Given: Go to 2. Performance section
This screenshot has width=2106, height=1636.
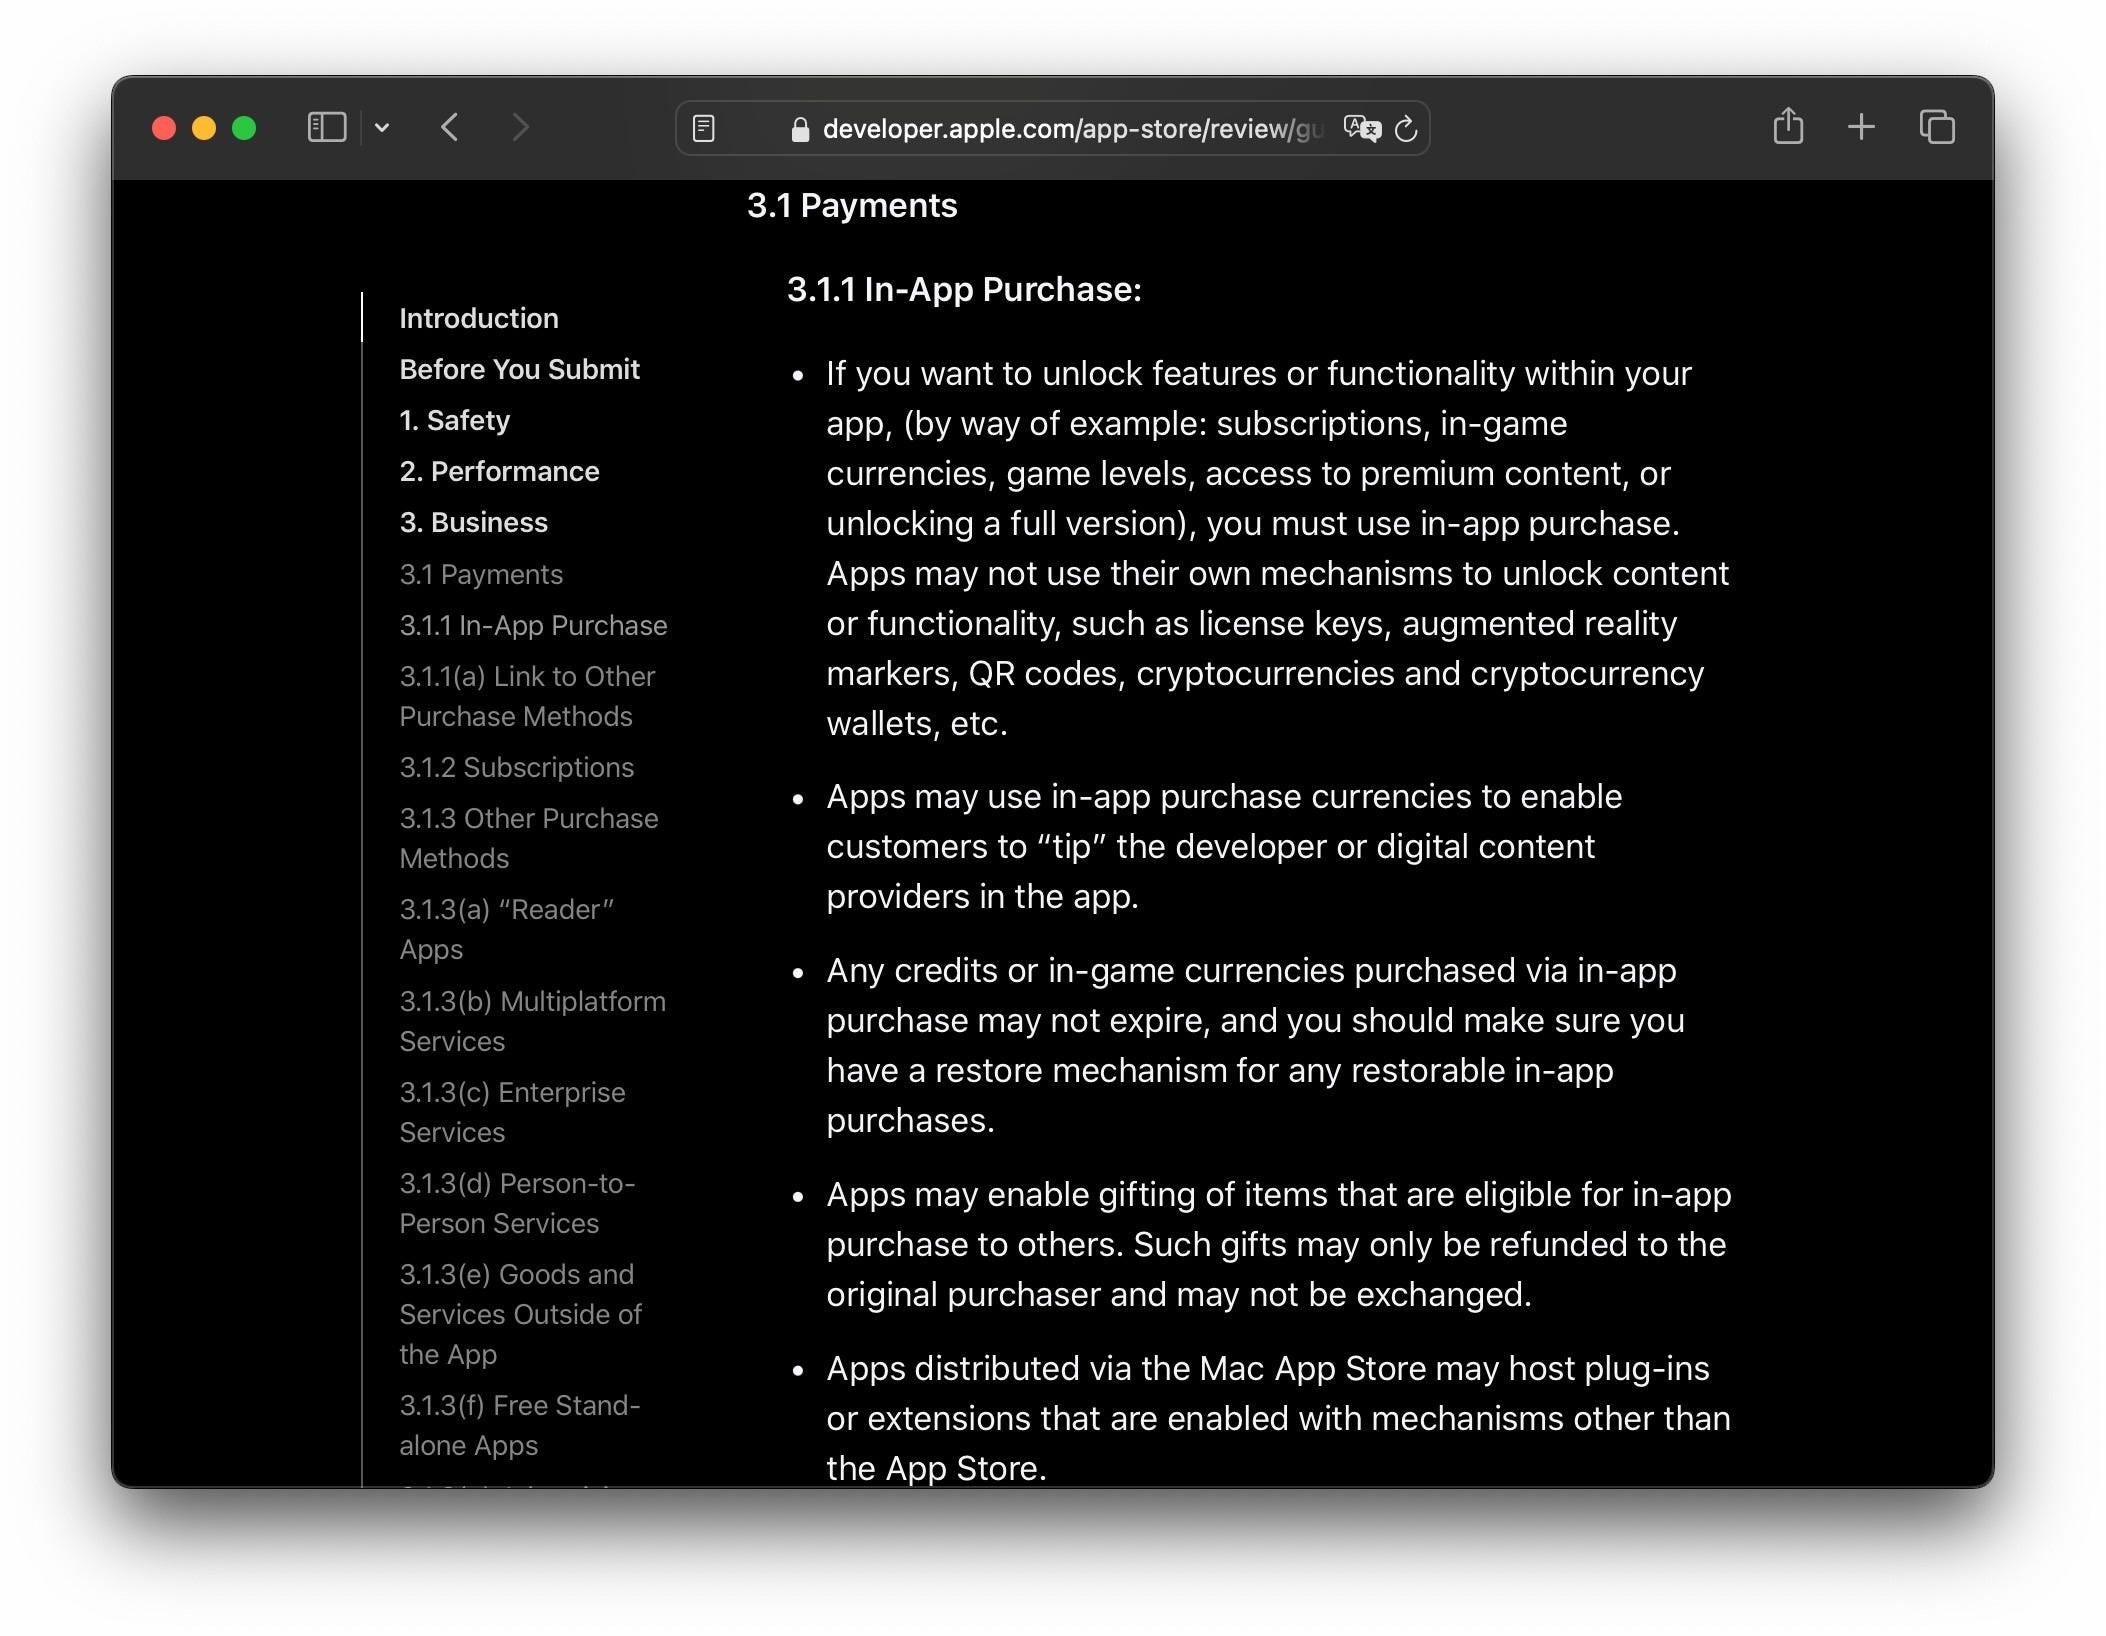Looking at the screenshot, I should tap(499, 471).
